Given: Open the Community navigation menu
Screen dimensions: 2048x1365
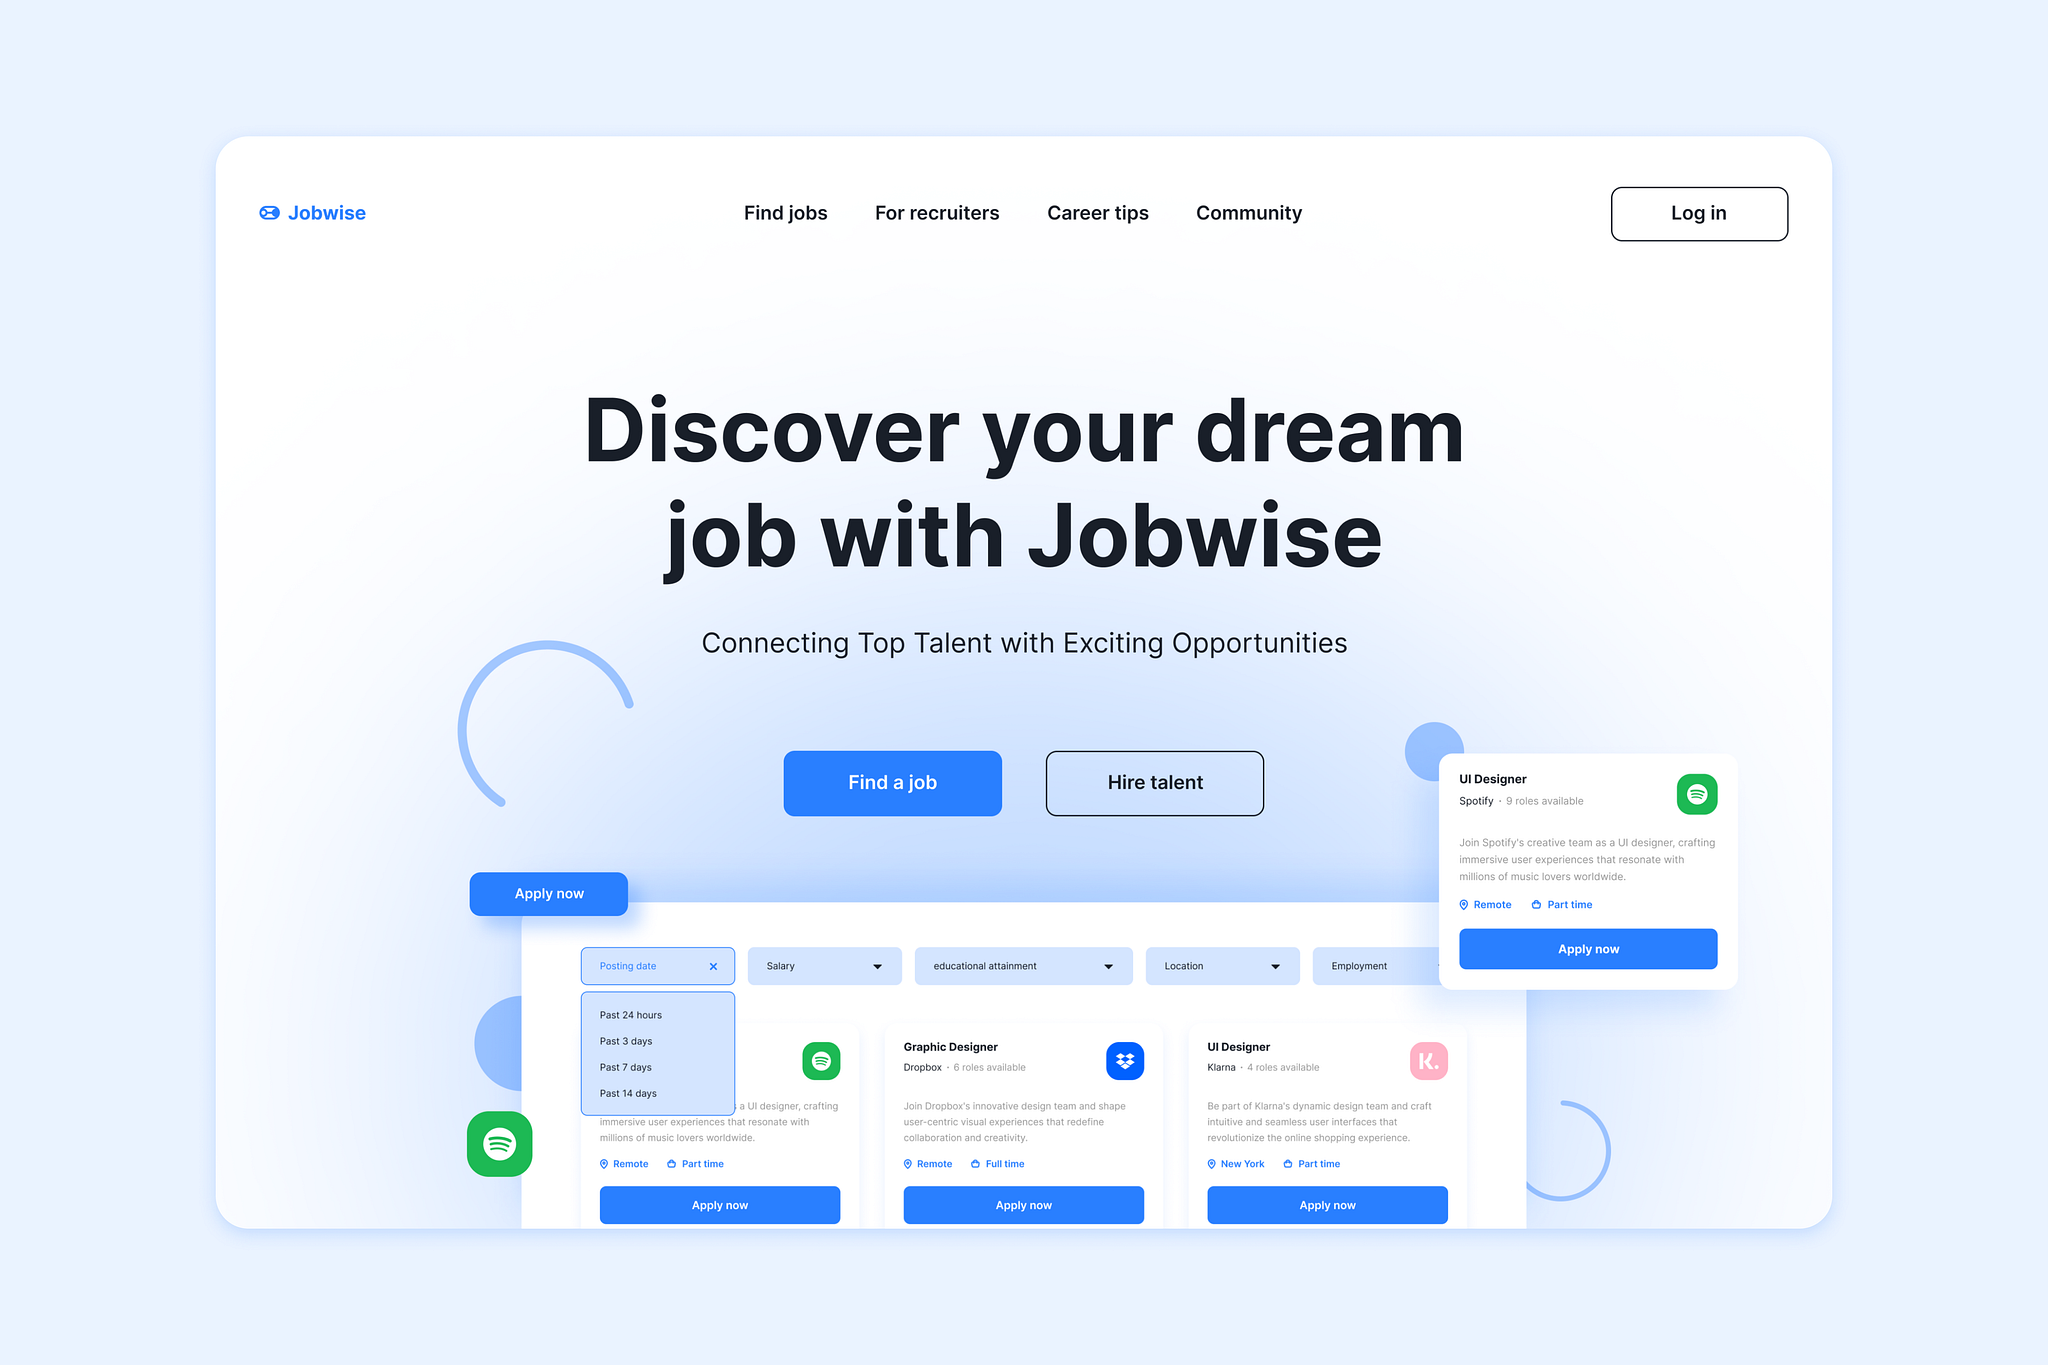Looking at the screenshot, I should 1247,212.
